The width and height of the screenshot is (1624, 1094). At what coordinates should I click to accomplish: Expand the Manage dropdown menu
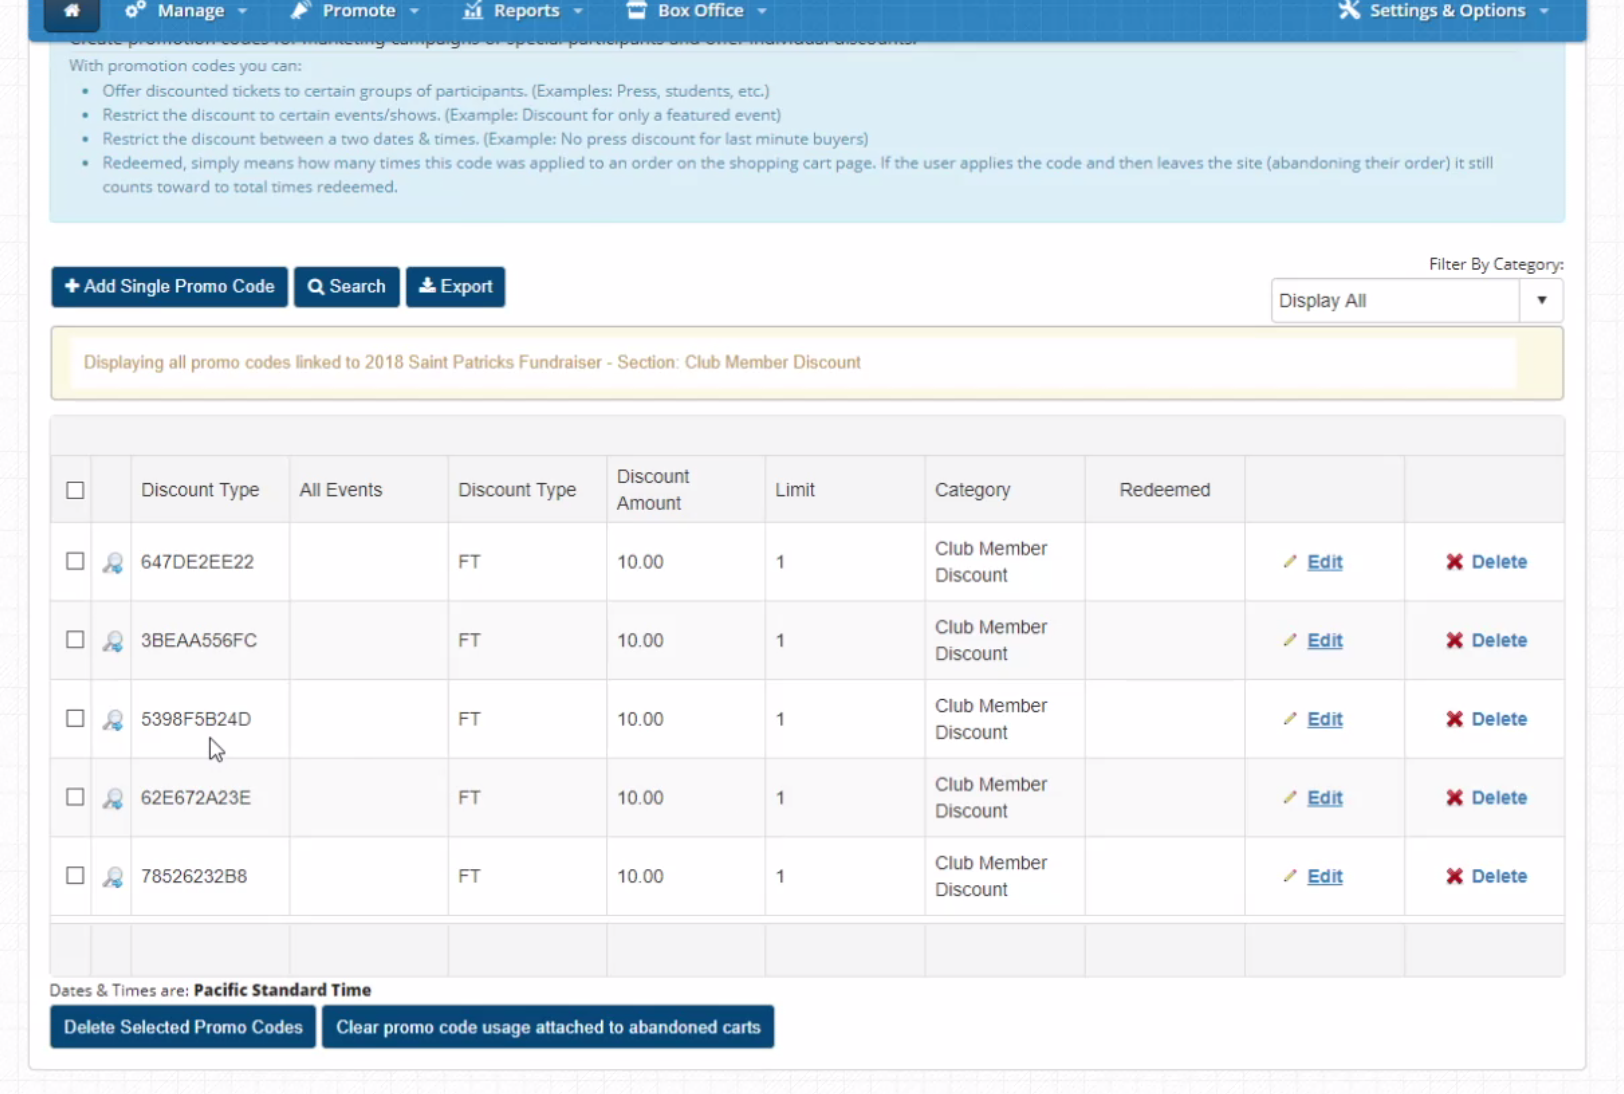187,11
